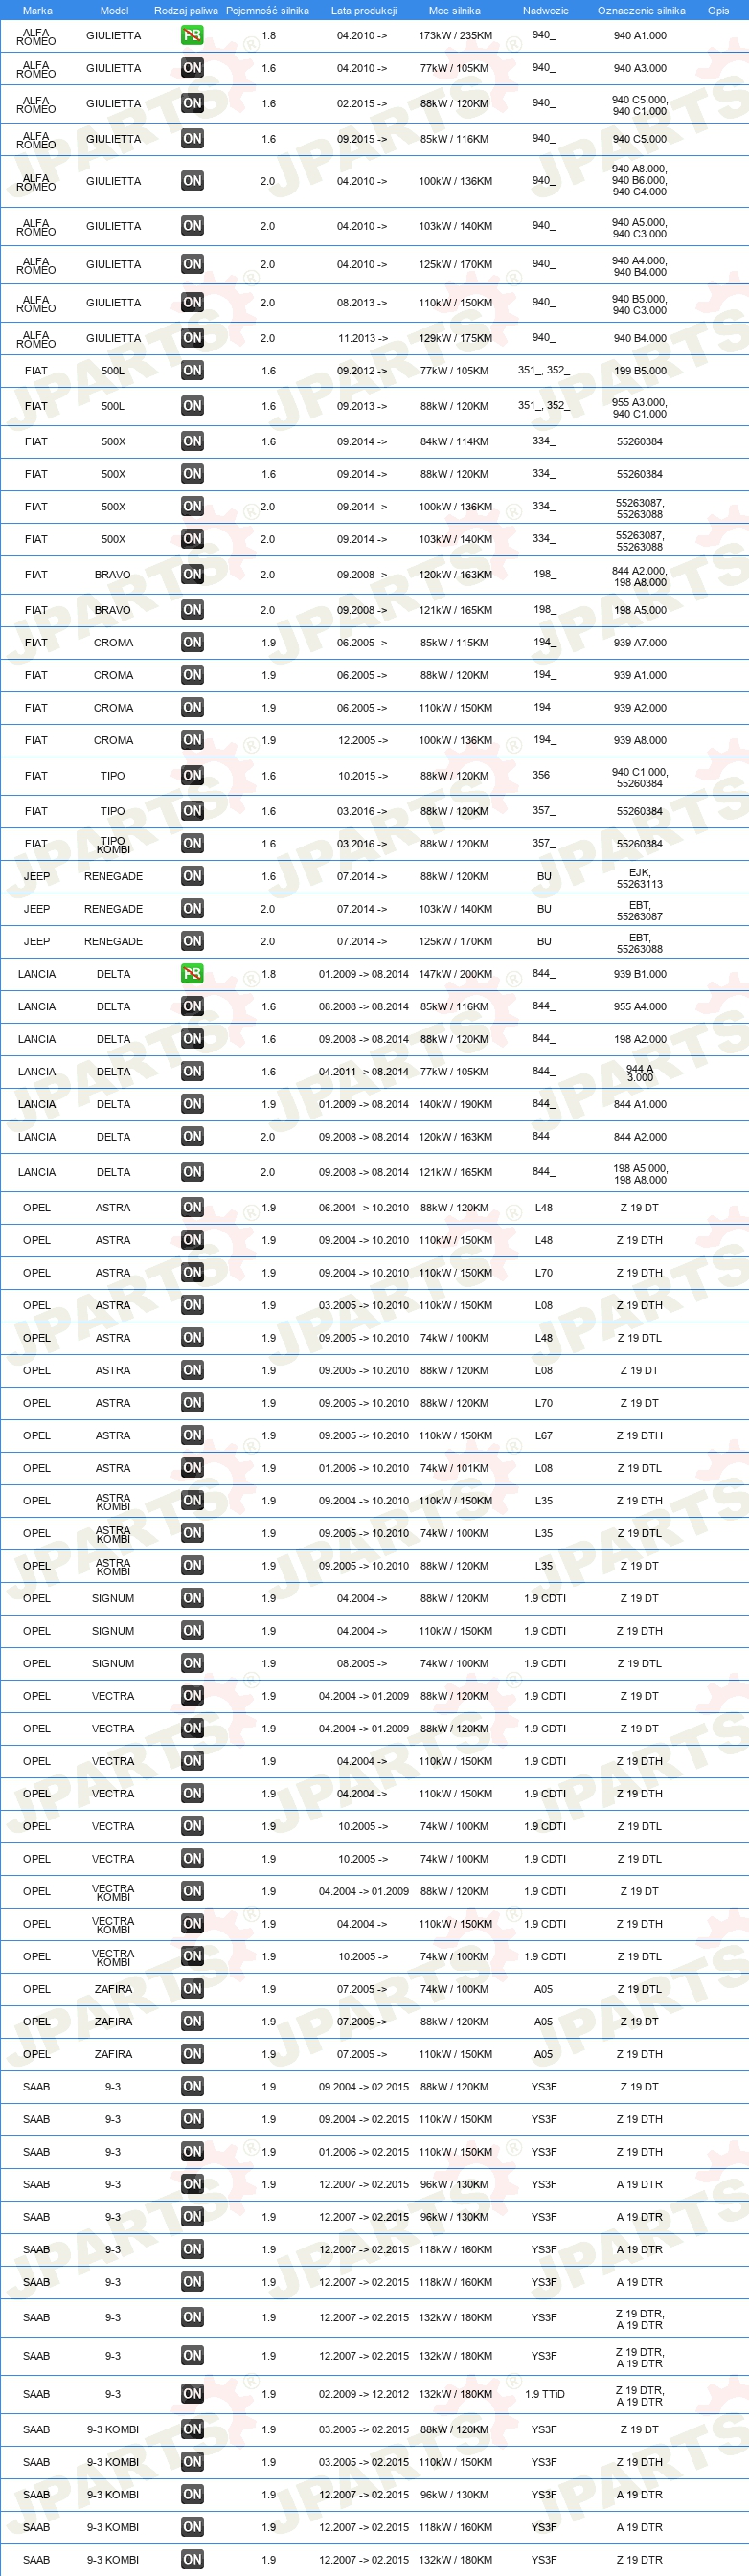The width and height of the screenshot is (749, 2576).
Task: Click the Pojemność silnika column header
Action: [x=267, y=11]
